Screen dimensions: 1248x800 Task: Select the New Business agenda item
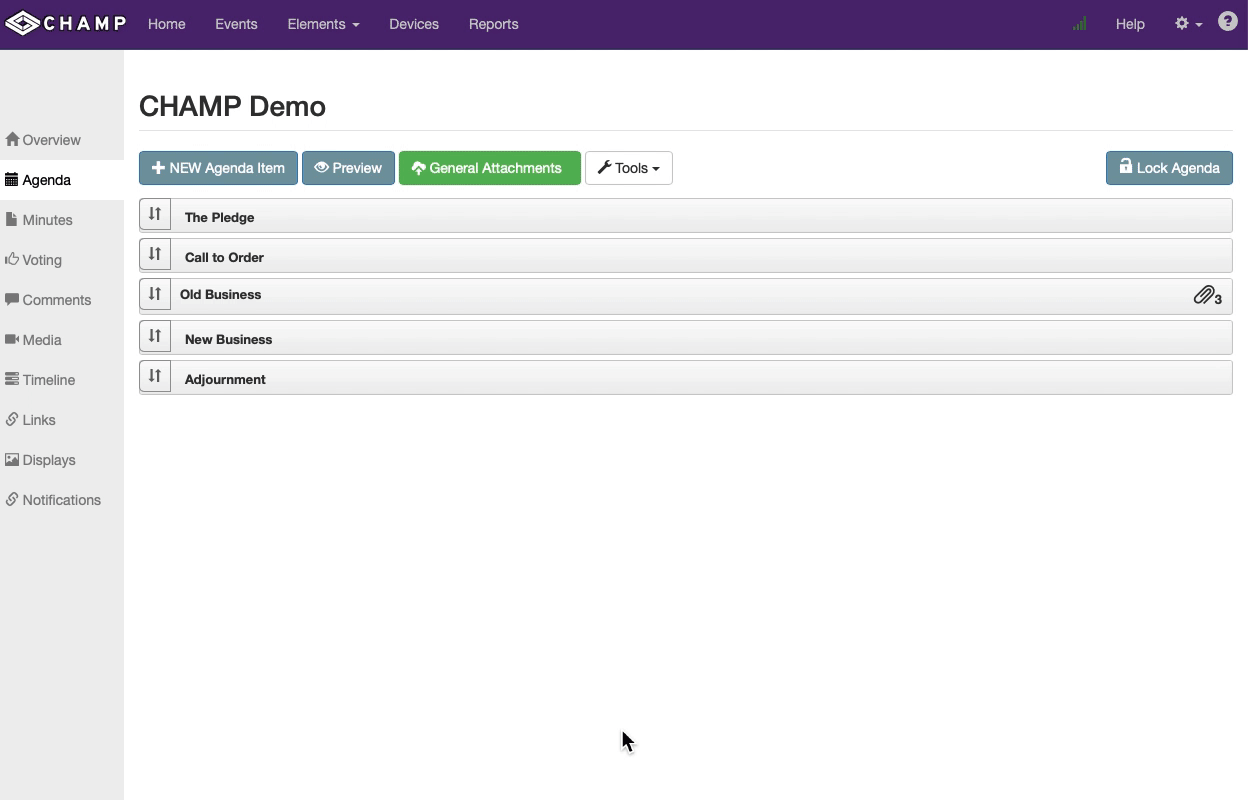point(686,338)
